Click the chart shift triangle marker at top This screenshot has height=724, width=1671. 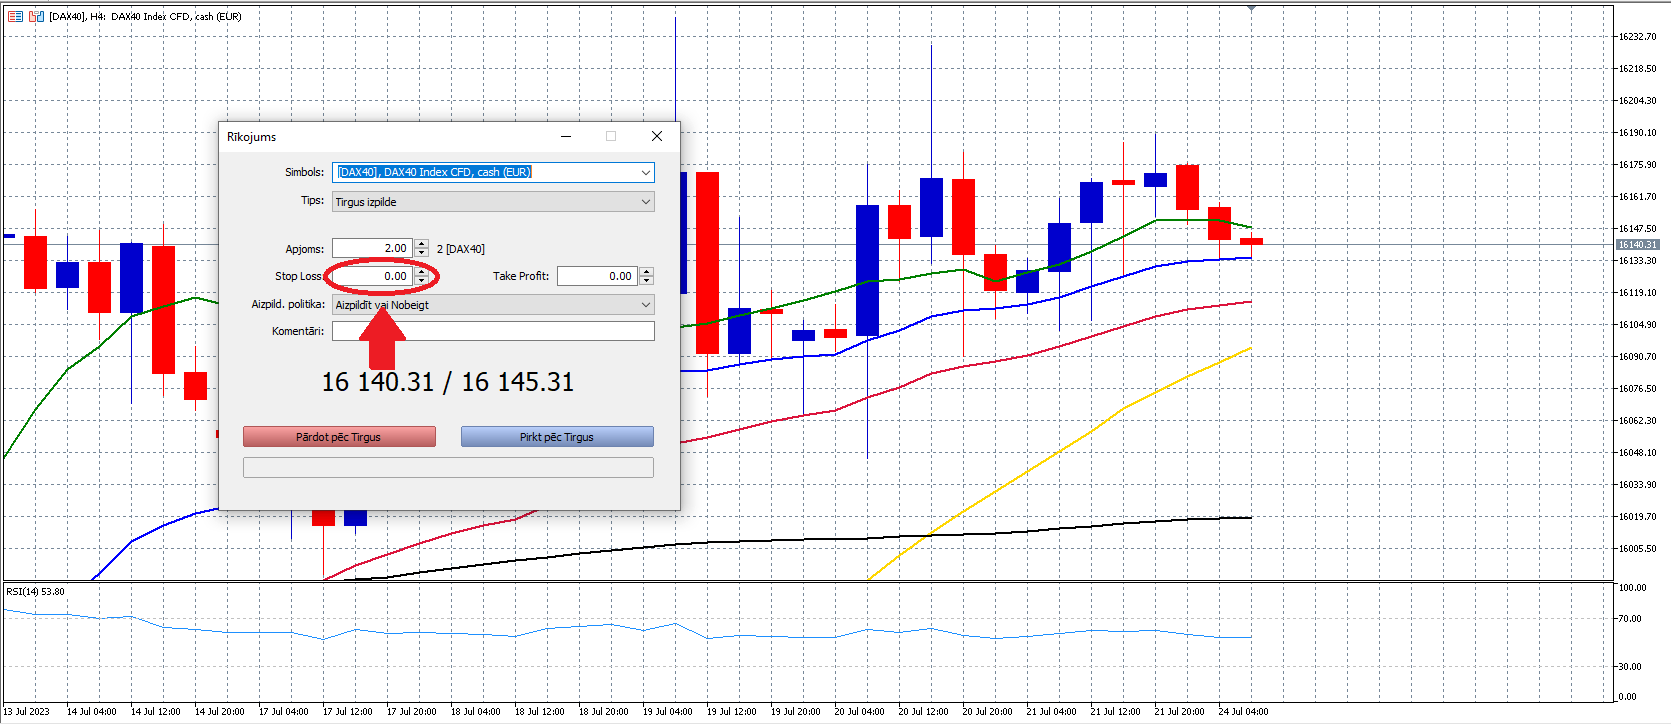pyautogui.click(x=1251, y=8)
